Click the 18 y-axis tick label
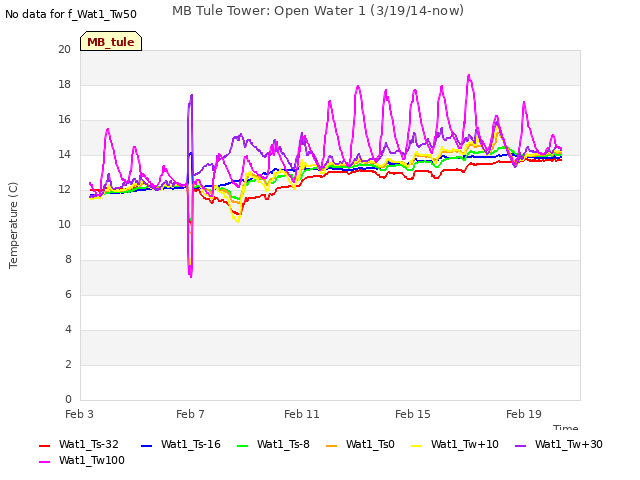This screenshot has height=480, width=640. click(x=64, y=84)
